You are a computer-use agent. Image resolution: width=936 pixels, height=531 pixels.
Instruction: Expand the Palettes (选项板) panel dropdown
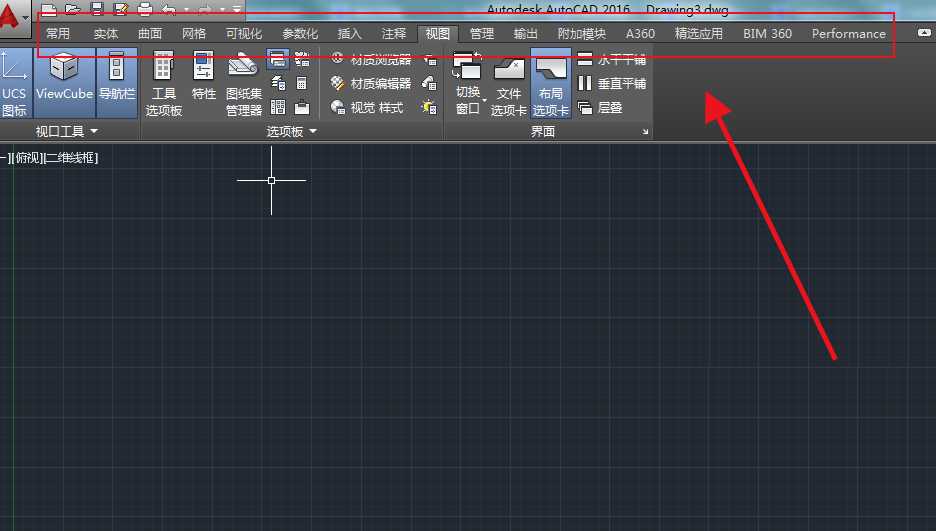pyautogui.click(x=292, y=131)
